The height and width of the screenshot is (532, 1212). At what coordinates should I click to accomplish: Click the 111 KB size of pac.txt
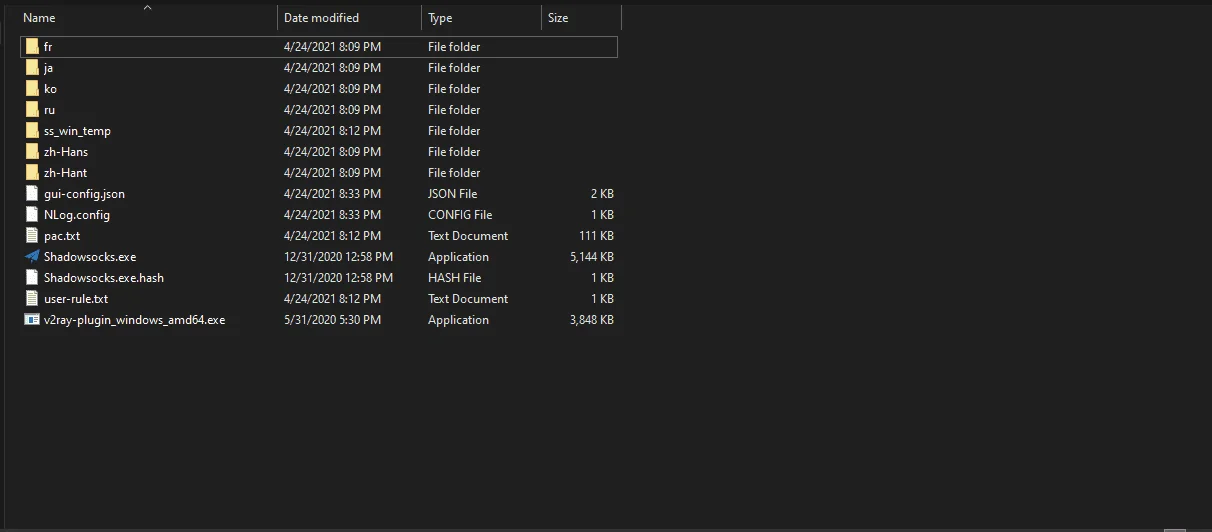596,236
